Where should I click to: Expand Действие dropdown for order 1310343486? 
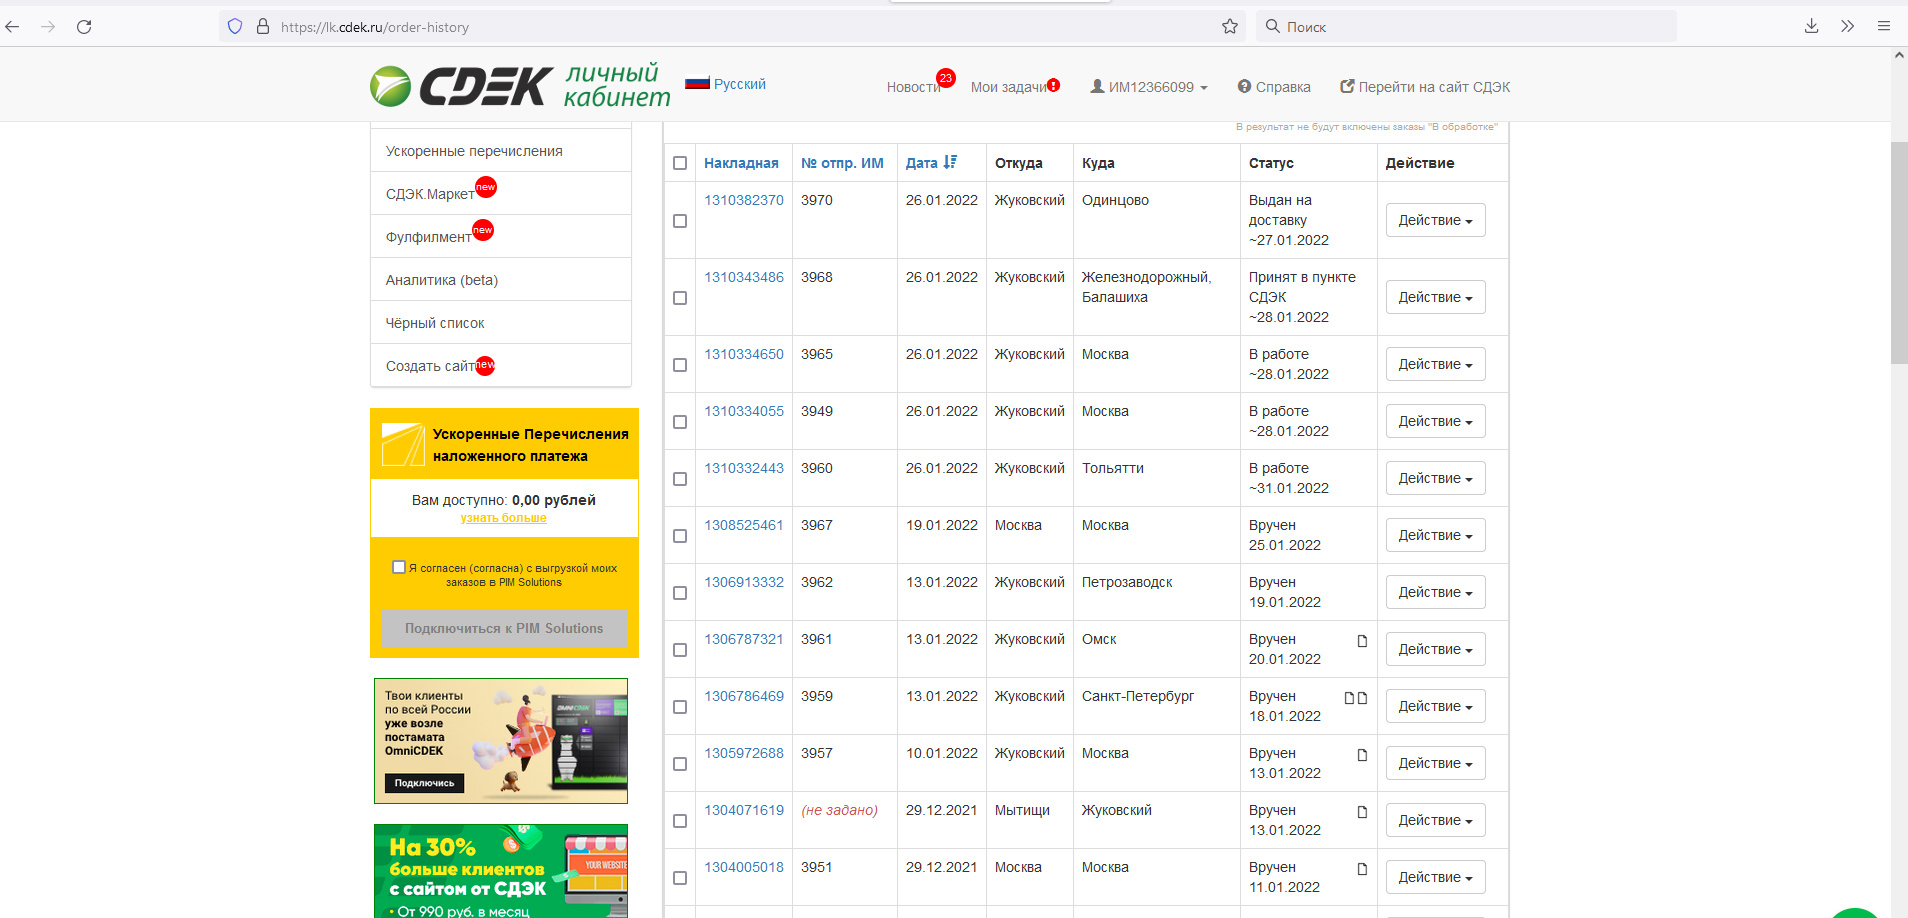pyautogui.click(x=1435, y=297)
